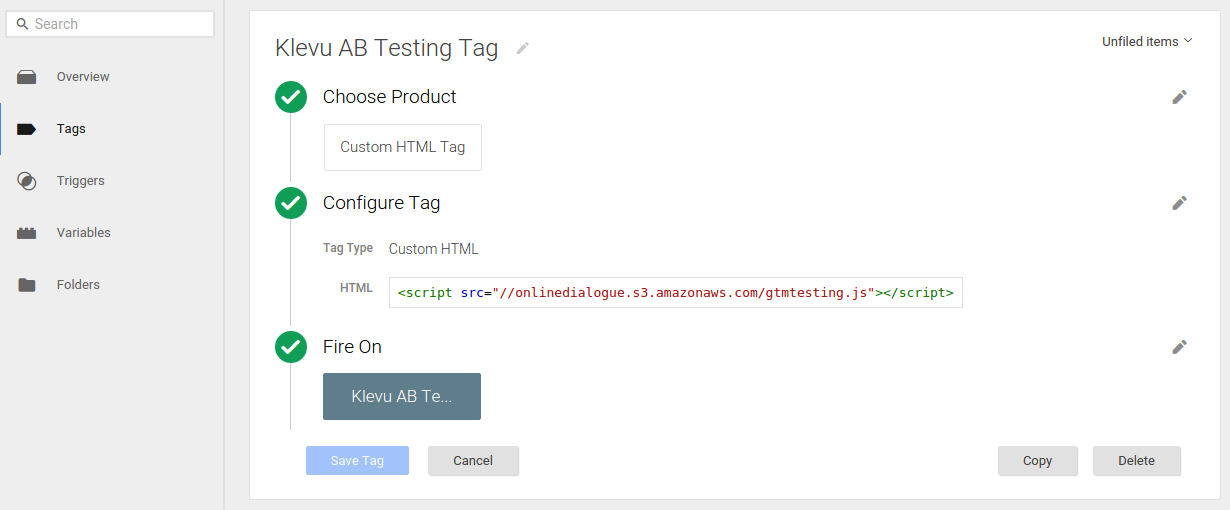Cancel the tag editing
Viewport: 1230px width, 510px height.
(x=473, y=461)
